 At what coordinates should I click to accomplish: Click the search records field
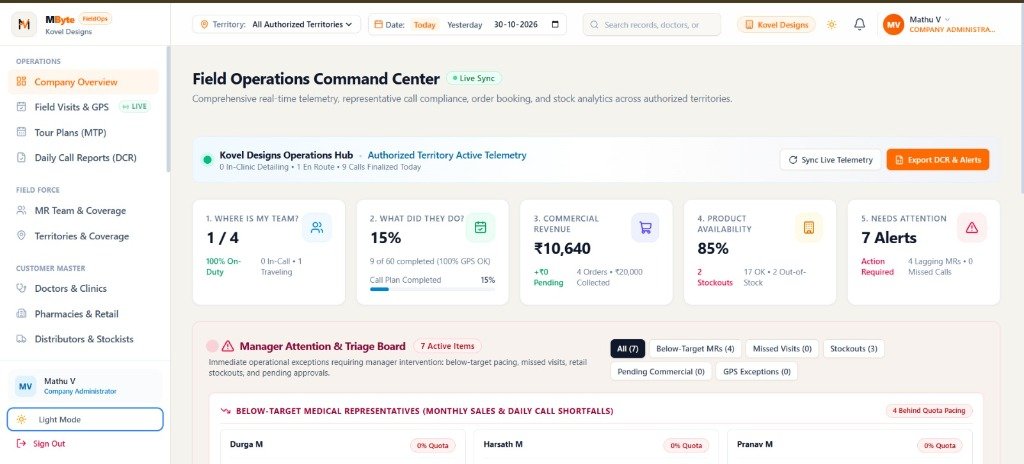652,25
